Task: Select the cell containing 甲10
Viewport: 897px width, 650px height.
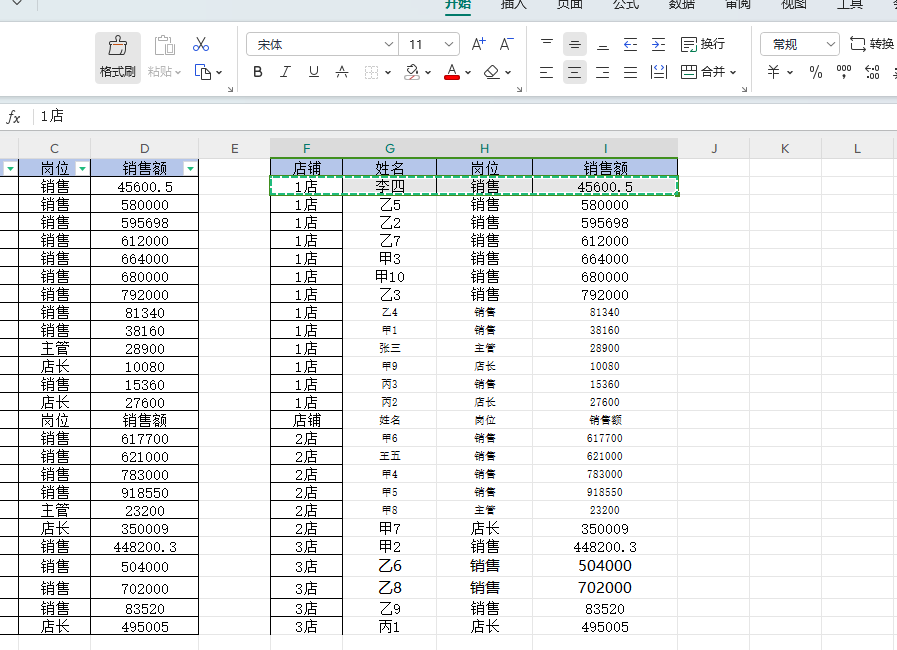Action: click(390, 276)
